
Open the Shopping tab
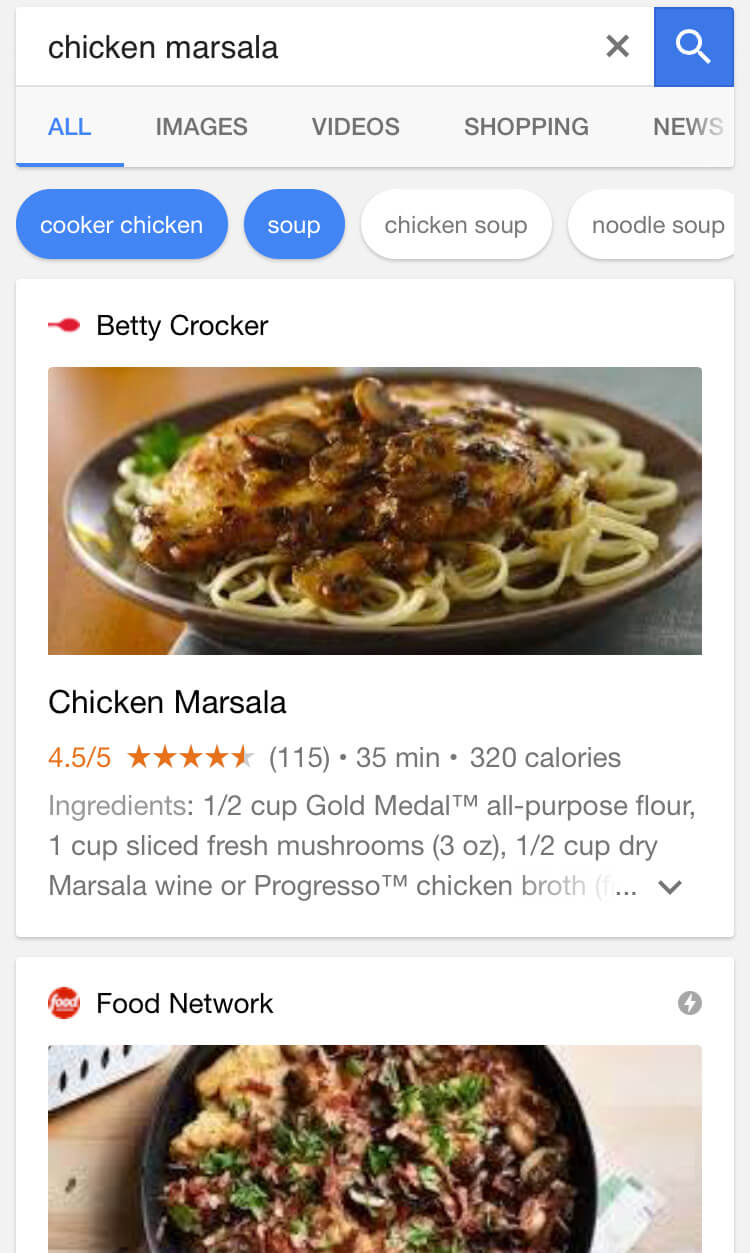tap(526, 127)
